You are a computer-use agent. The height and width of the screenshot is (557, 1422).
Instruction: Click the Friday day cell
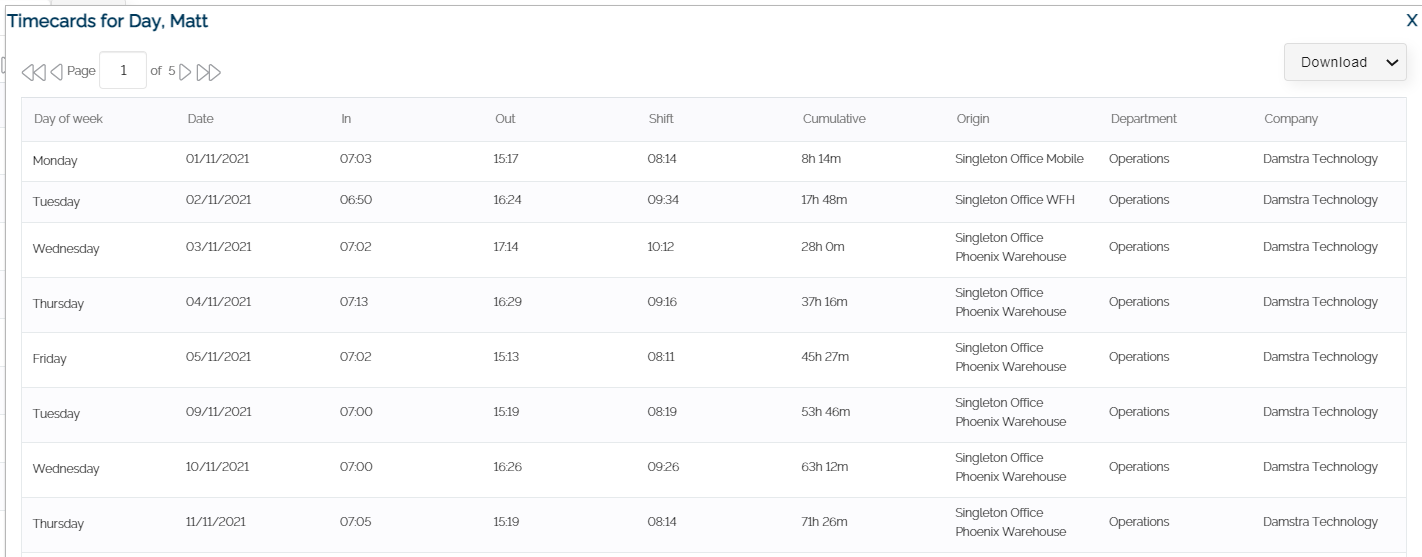(49, 359)
